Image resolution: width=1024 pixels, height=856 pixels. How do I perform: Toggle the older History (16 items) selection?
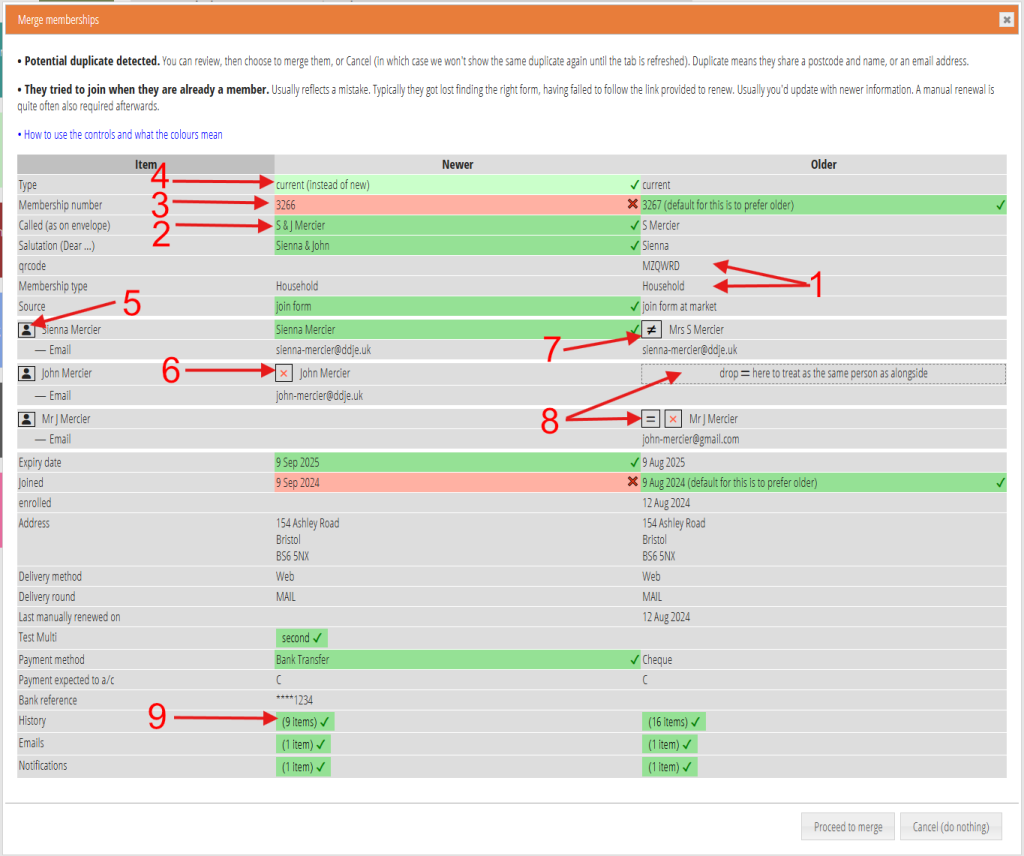[673, 721]
